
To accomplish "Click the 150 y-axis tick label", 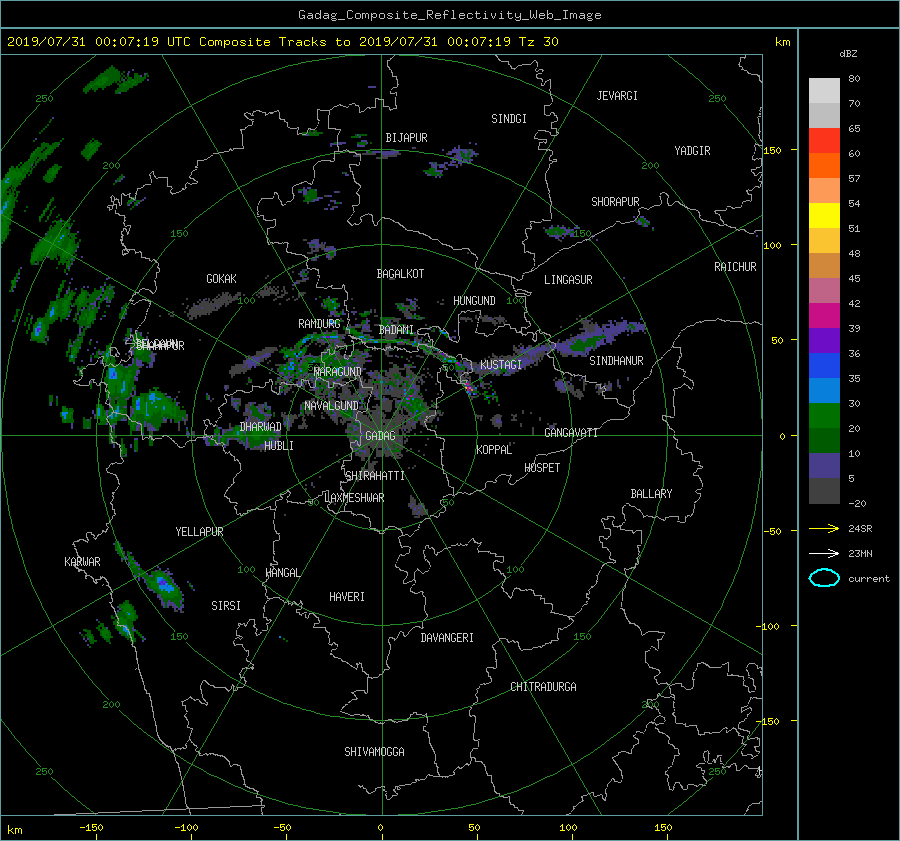I will coord(773,150).
